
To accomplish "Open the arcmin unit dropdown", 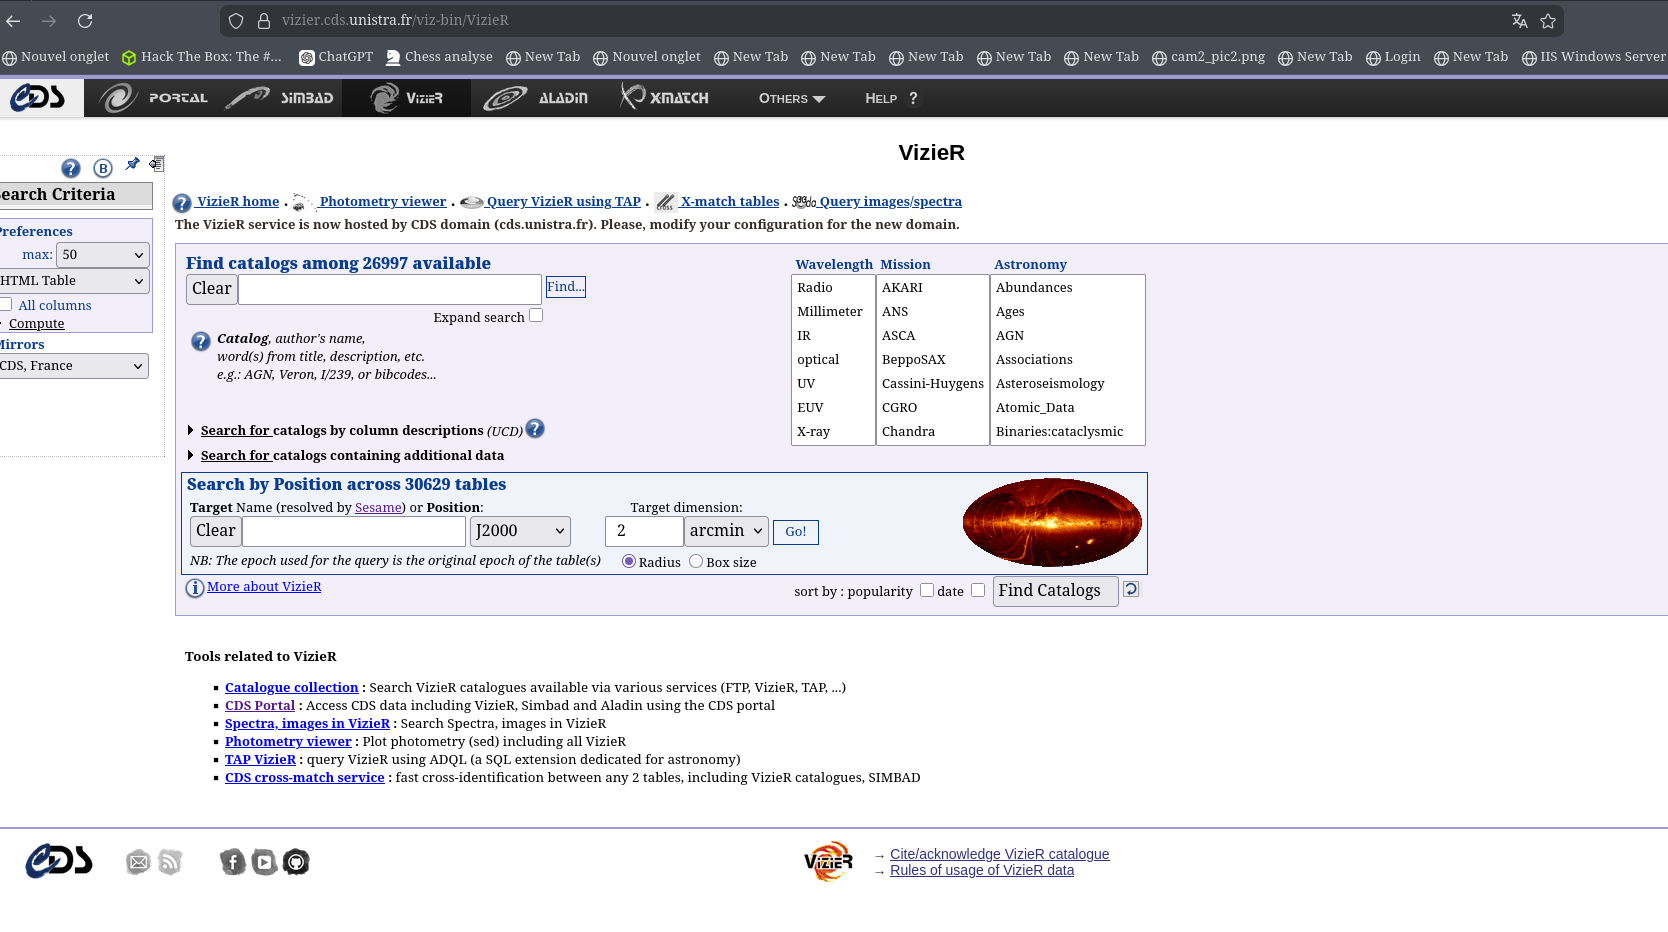I will coord(726,531).
